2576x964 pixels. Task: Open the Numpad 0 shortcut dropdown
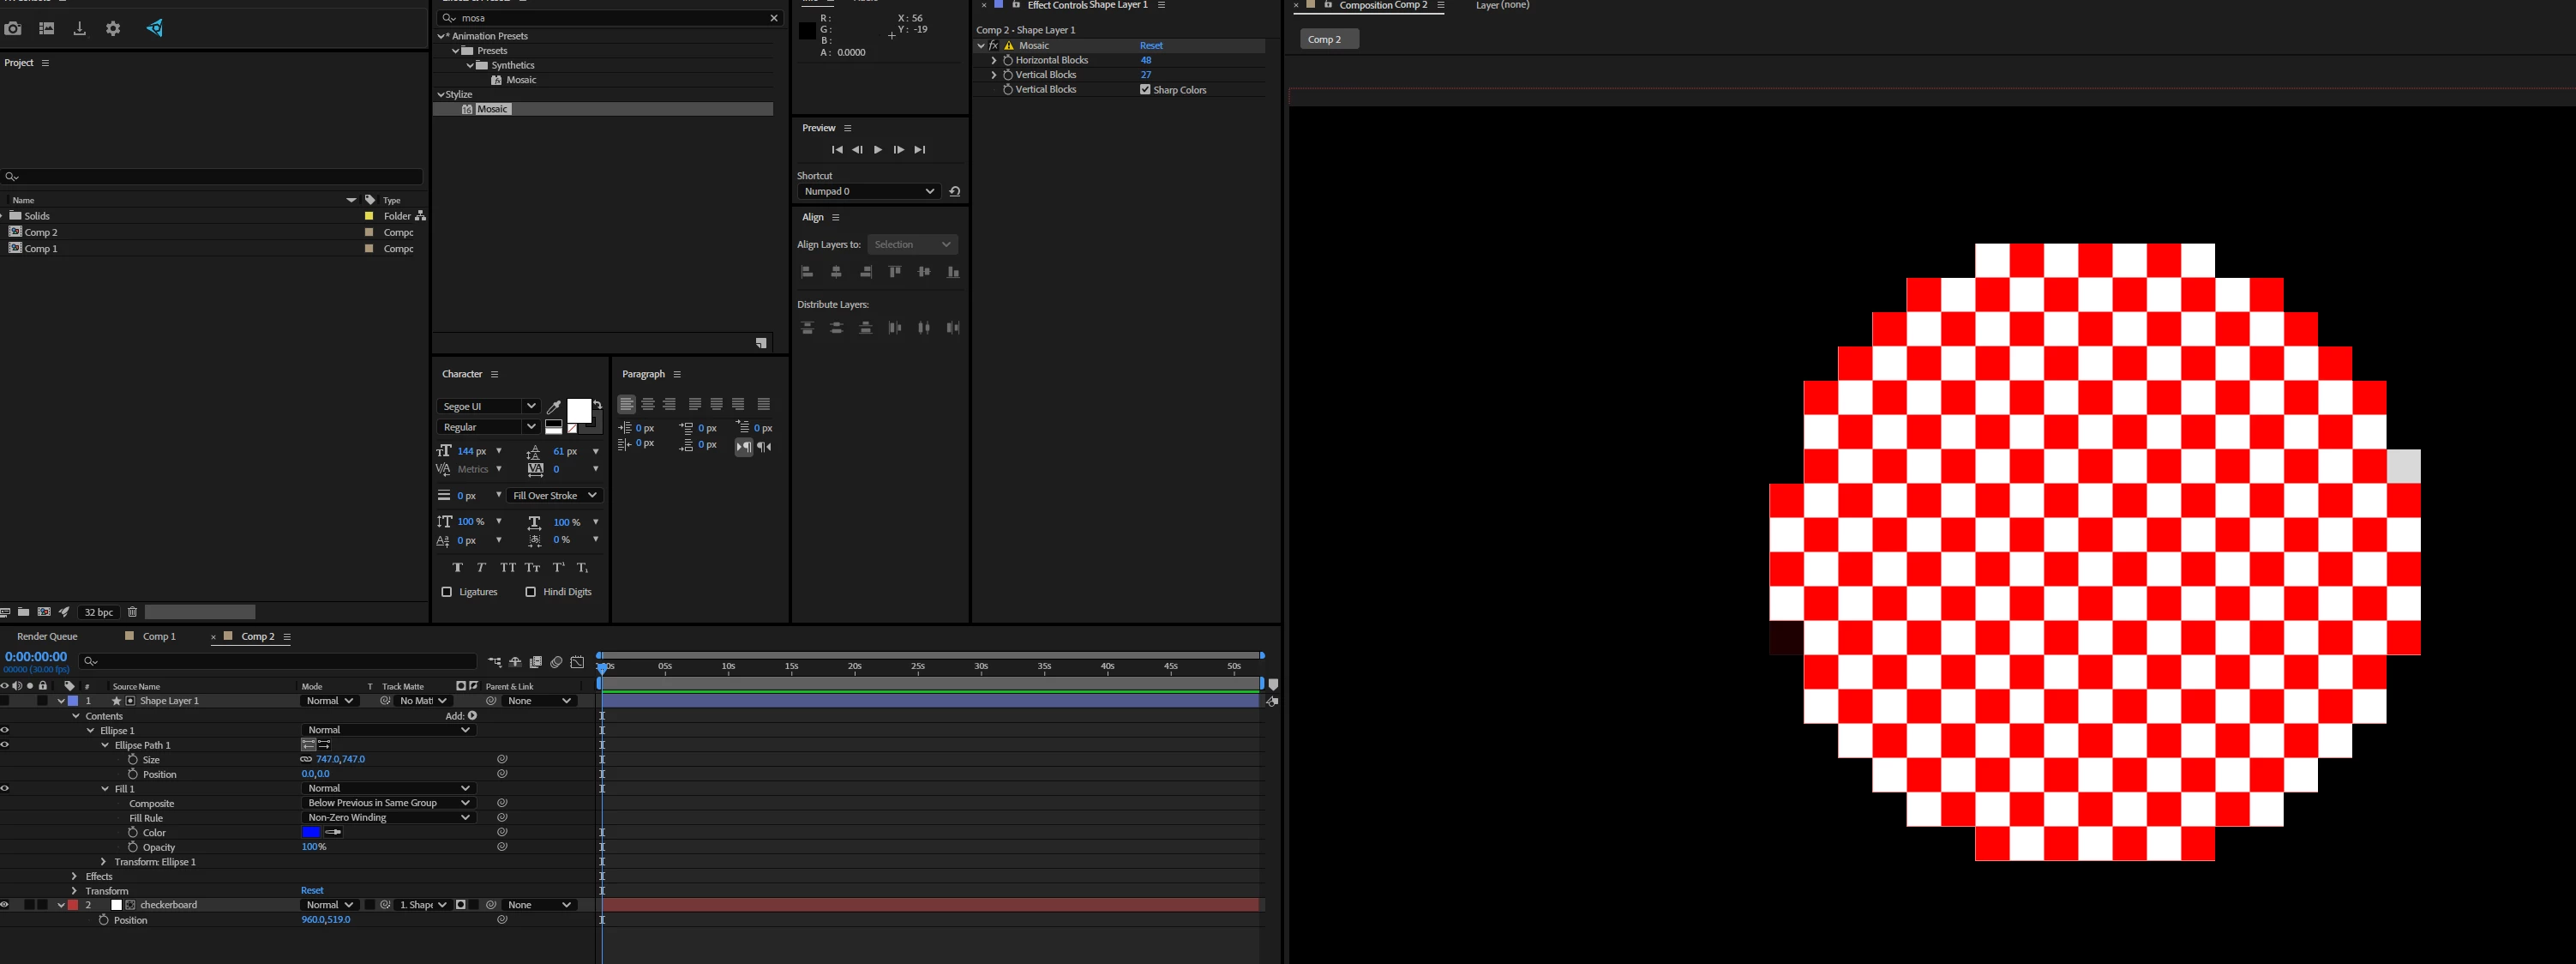point(867,191)
